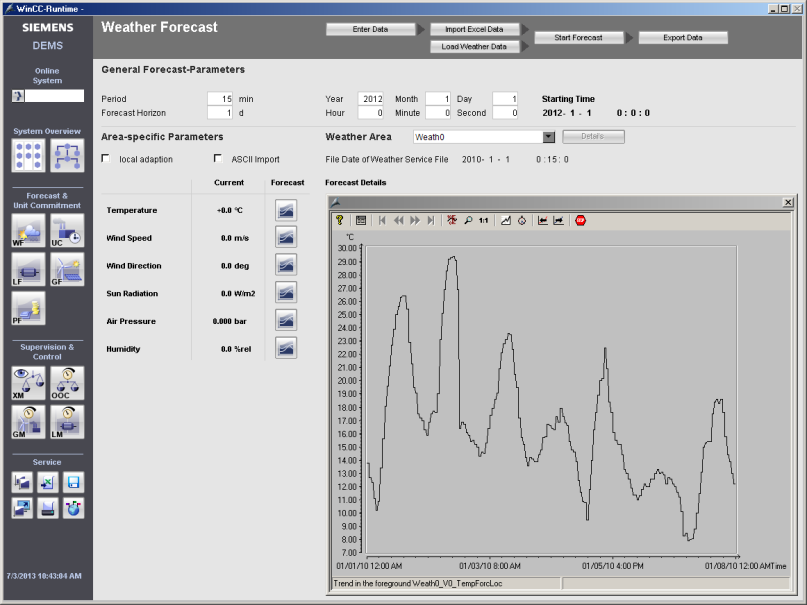Click the next trend to front icon

click(x=559, y=220)
